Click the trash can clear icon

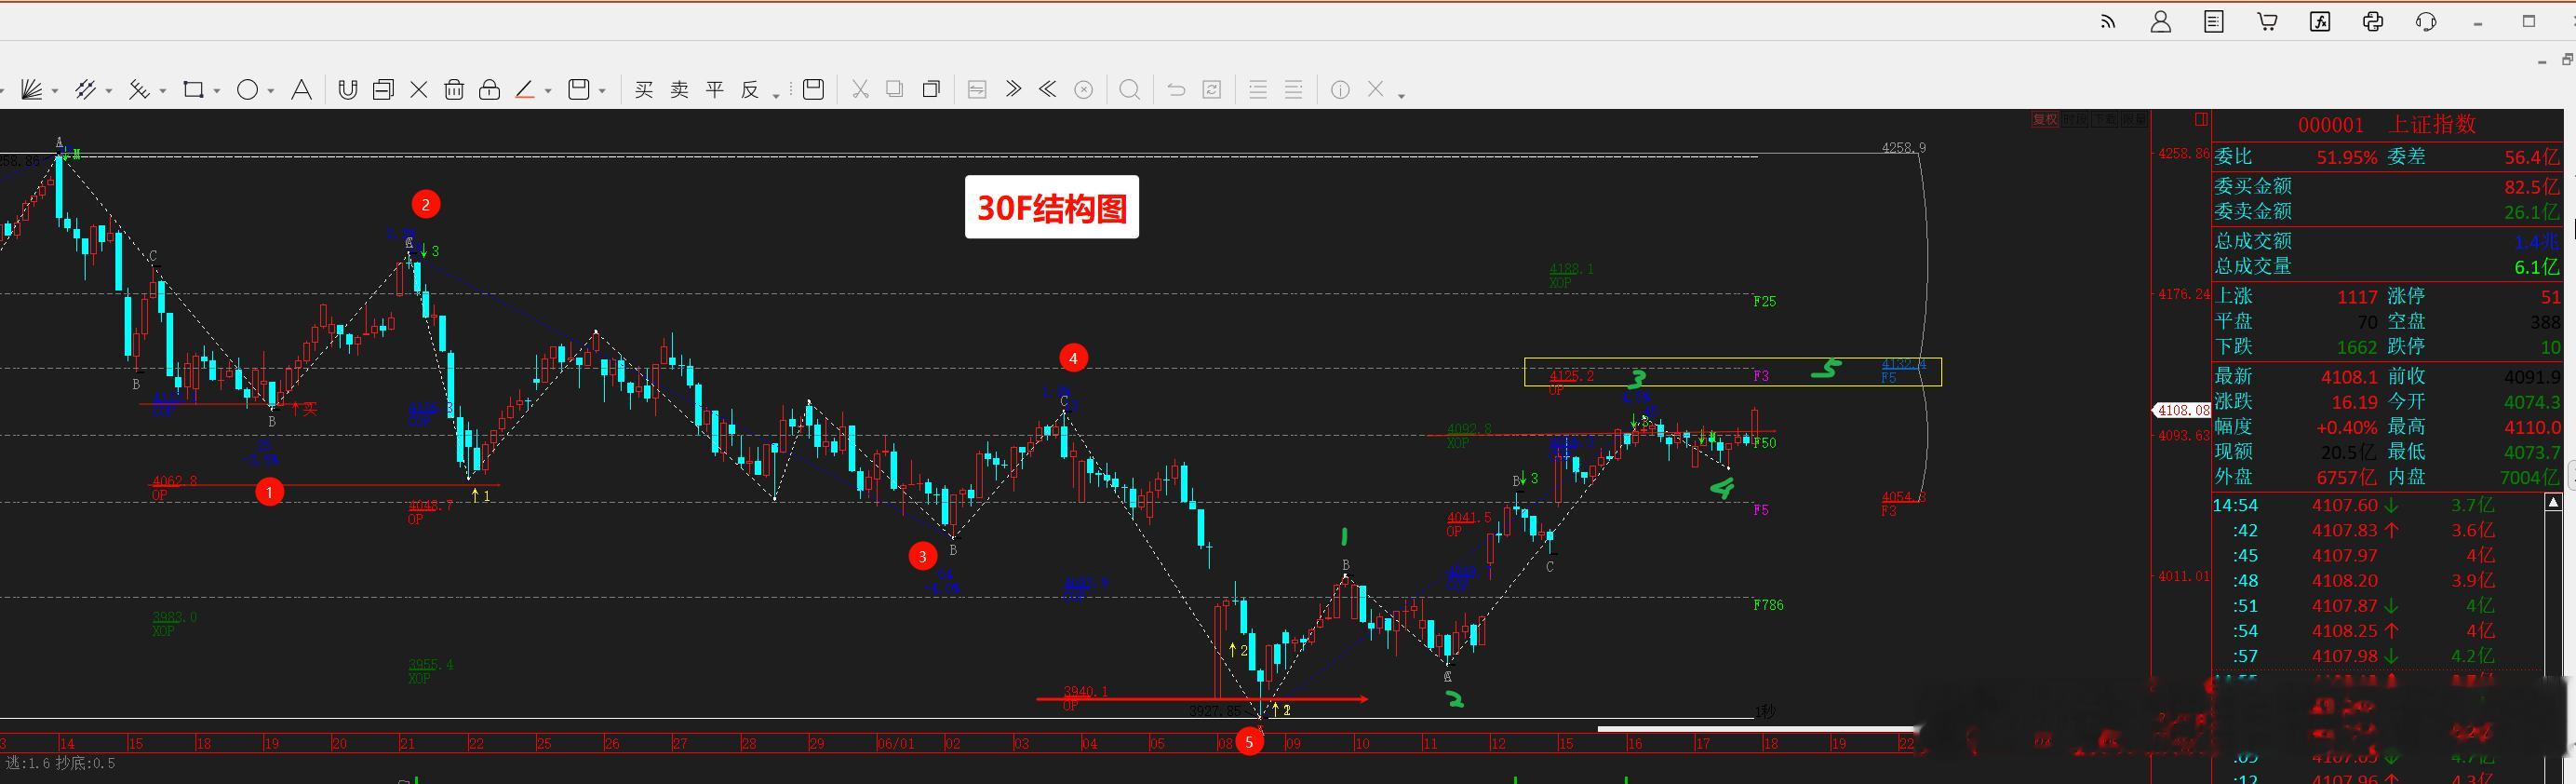pyautogui.click(x=454, y=90)
